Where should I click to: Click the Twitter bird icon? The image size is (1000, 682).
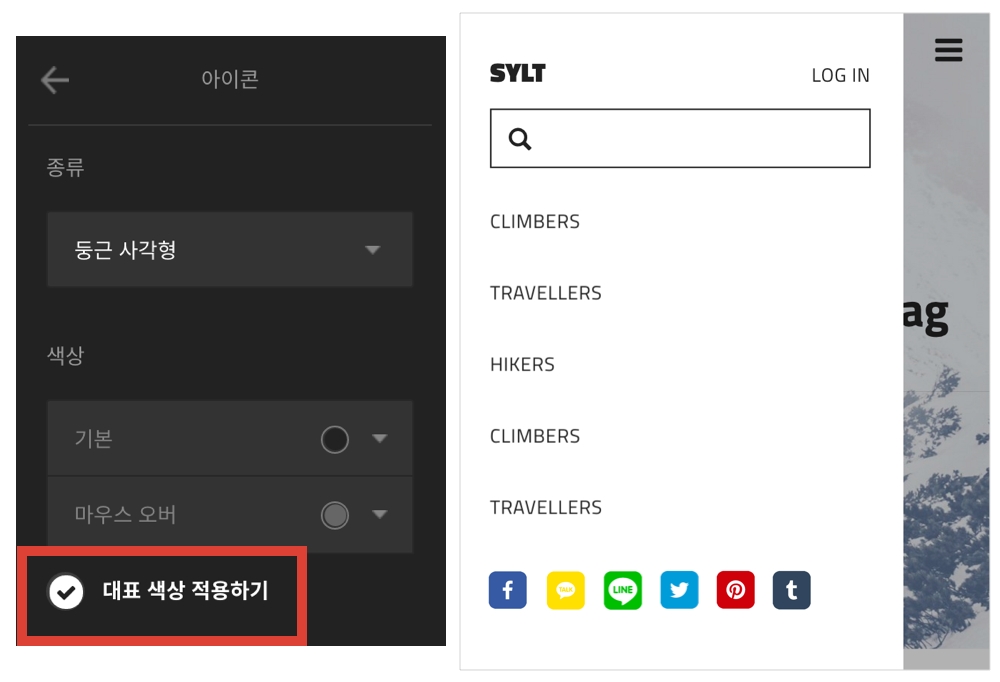coord(679,590)
